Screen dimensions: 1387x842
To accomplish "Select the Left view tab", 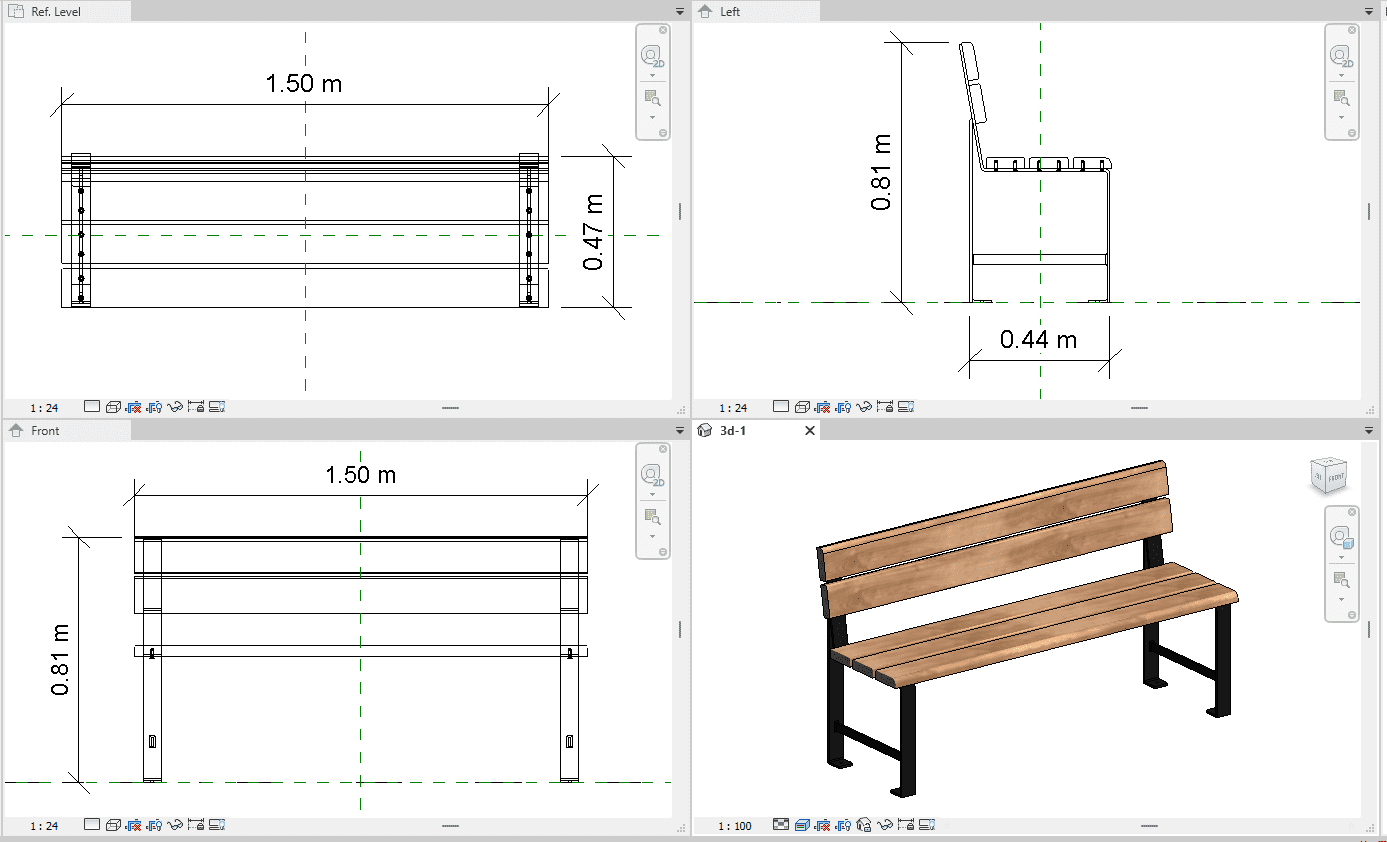I will click(x=730, y=11).
